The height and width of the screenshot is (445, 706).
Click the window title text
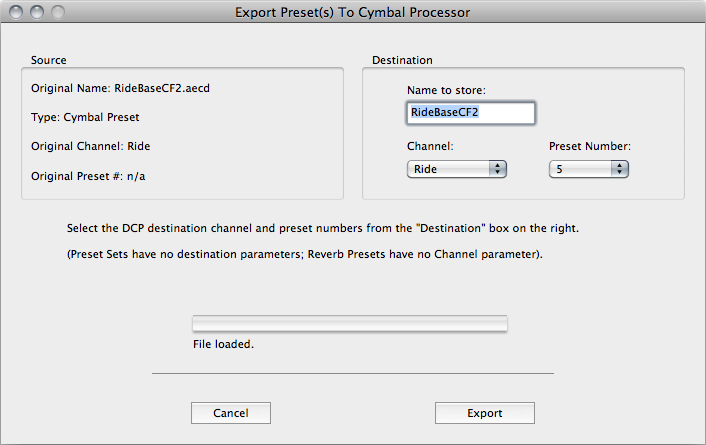(x=352, y=13)
